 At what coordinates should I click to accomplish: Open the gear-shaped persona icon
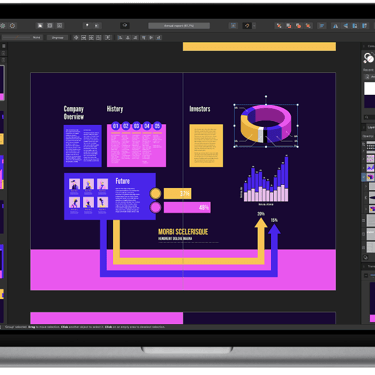tap(13, 25)
